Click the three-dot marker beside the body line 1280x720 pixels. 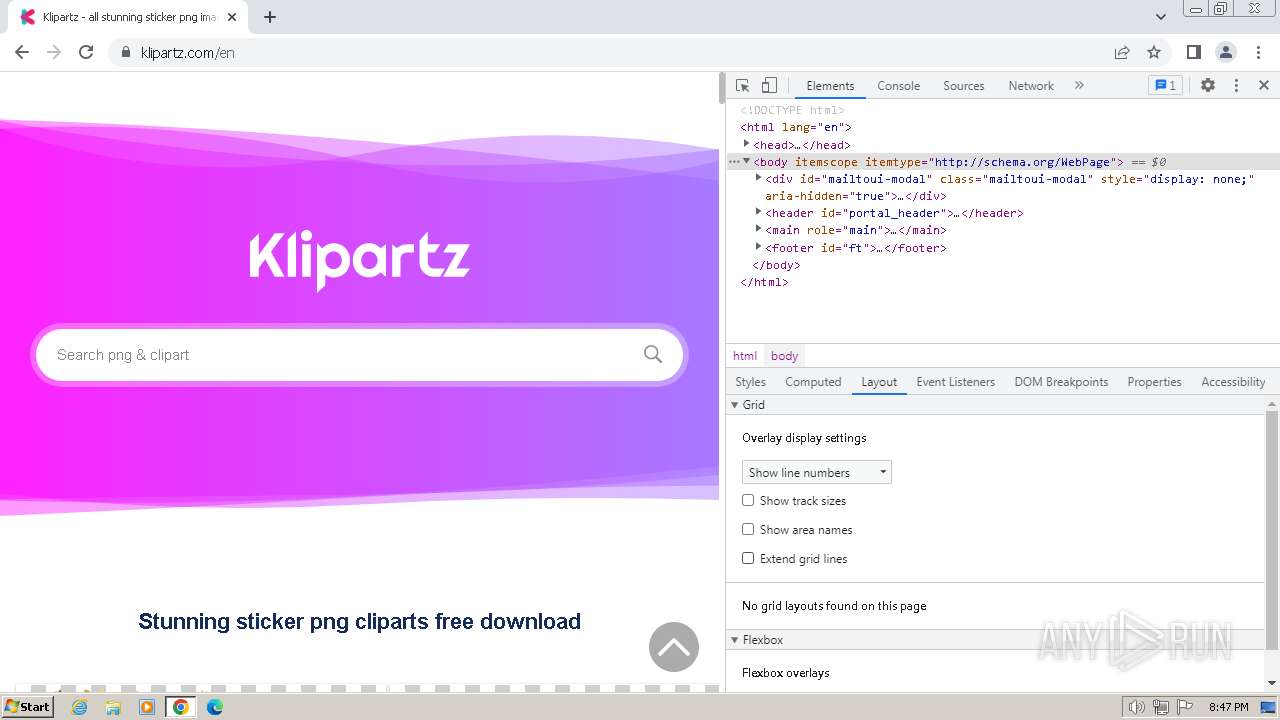click(x=733, y=161)
